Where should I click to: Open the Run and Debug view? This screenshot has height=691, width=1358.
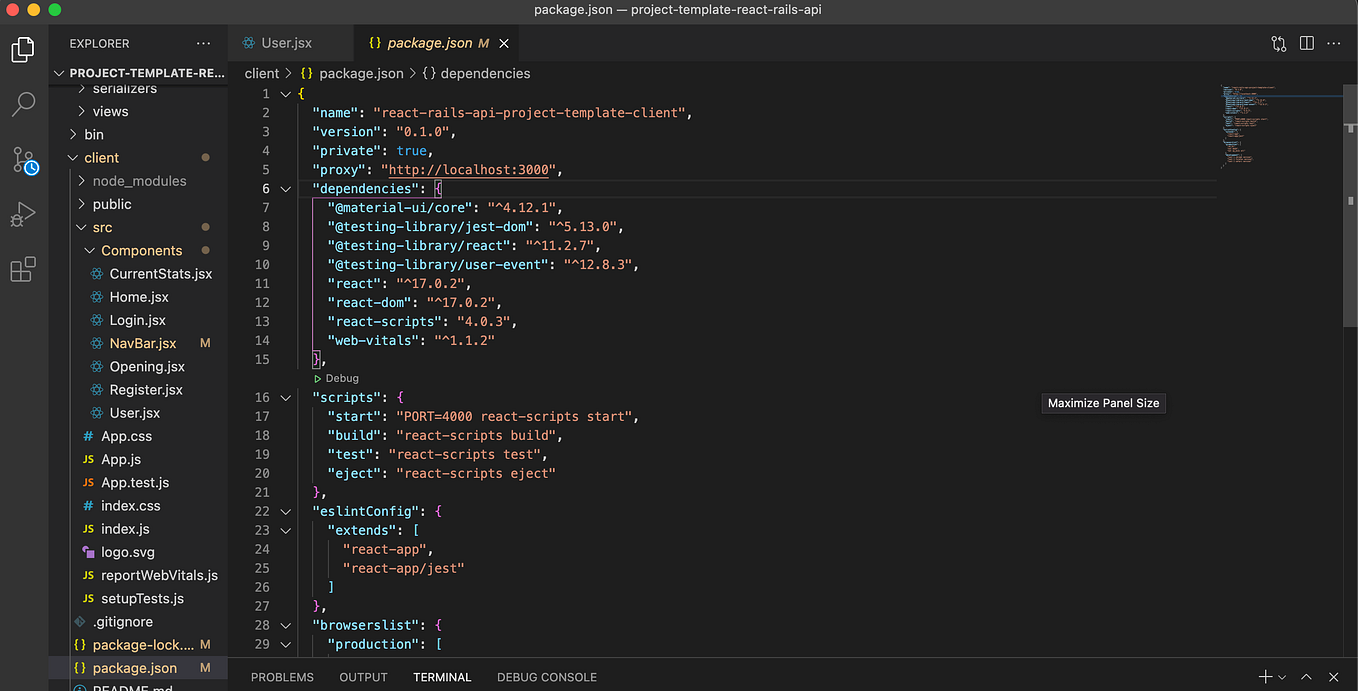pos(23,214)
